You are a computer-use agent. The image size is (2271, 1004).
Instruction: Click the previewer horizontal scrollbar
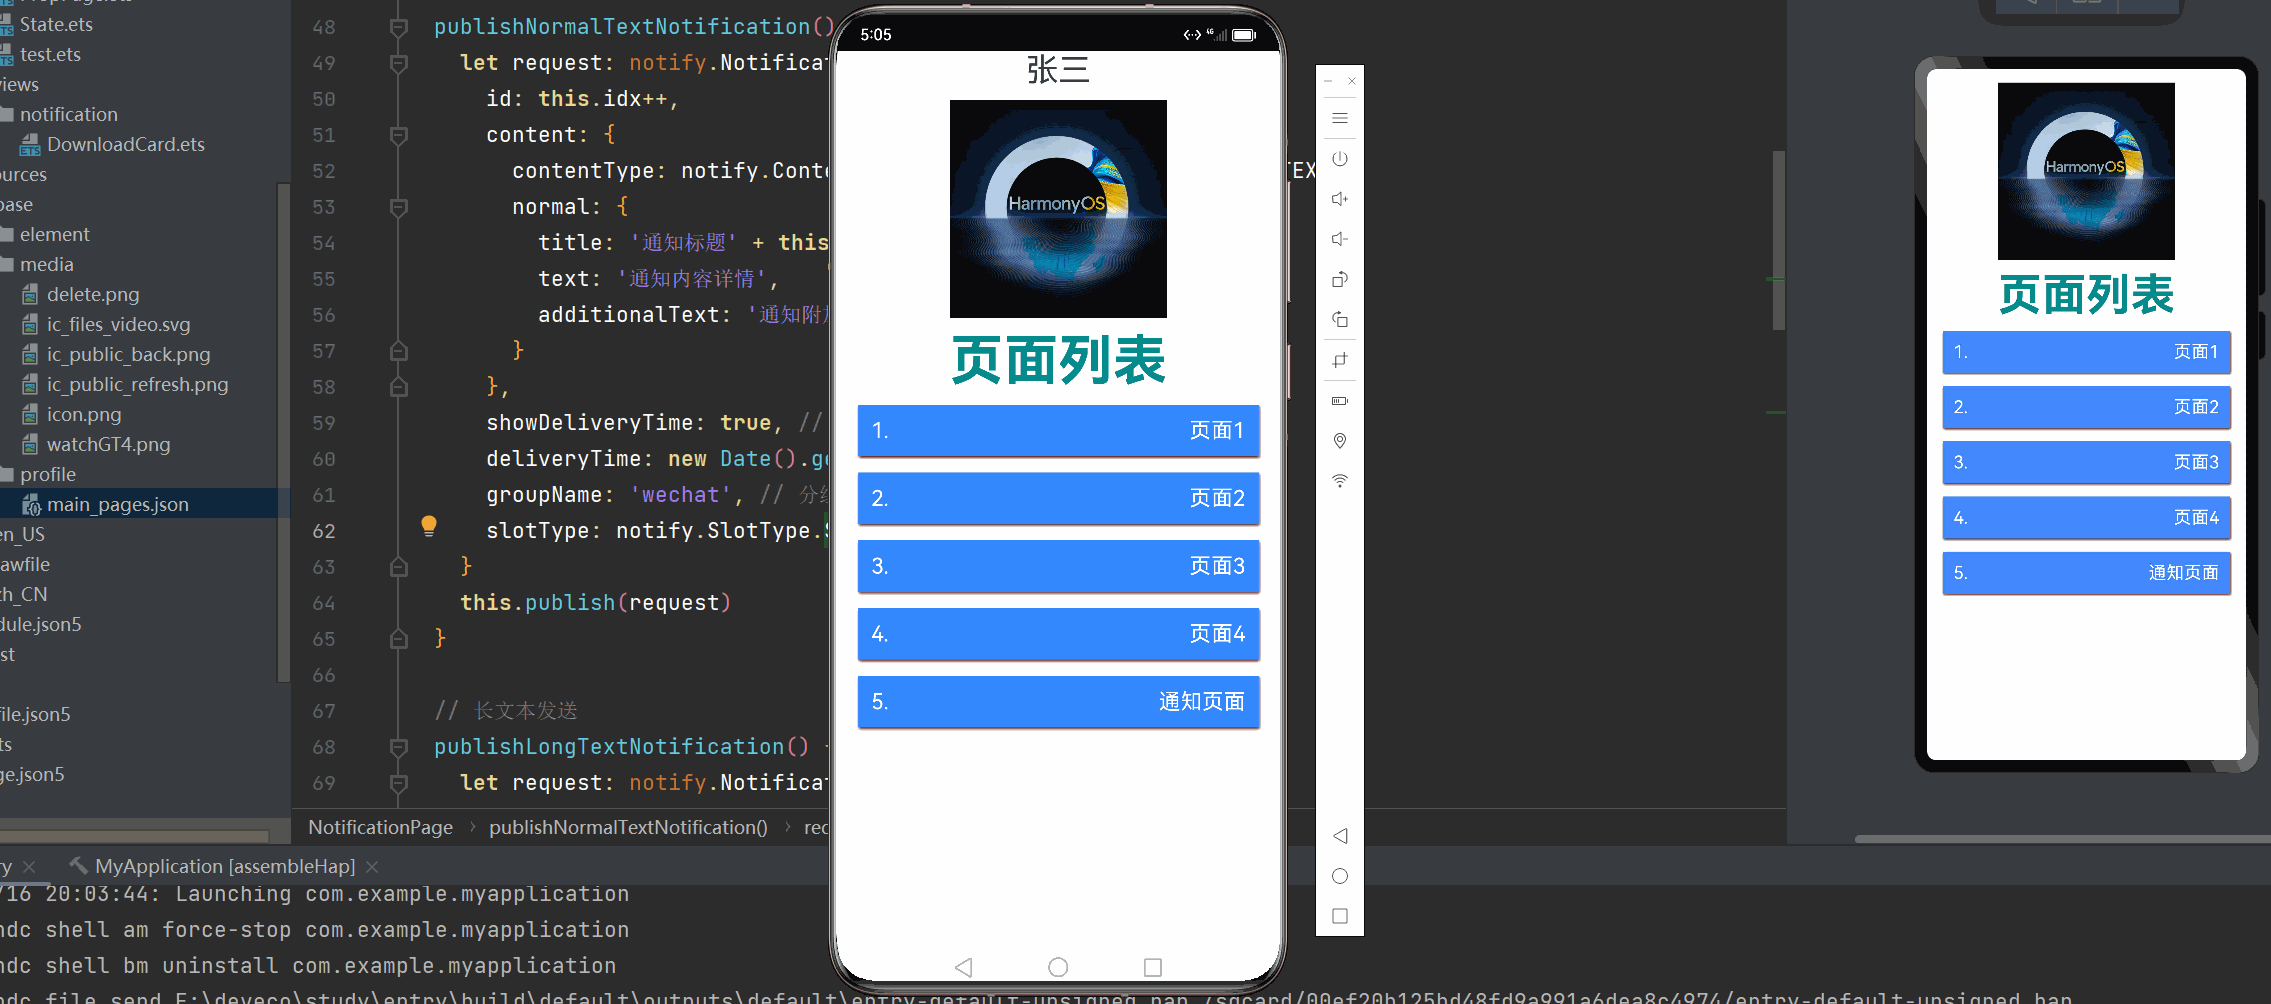coord(2062,839)
